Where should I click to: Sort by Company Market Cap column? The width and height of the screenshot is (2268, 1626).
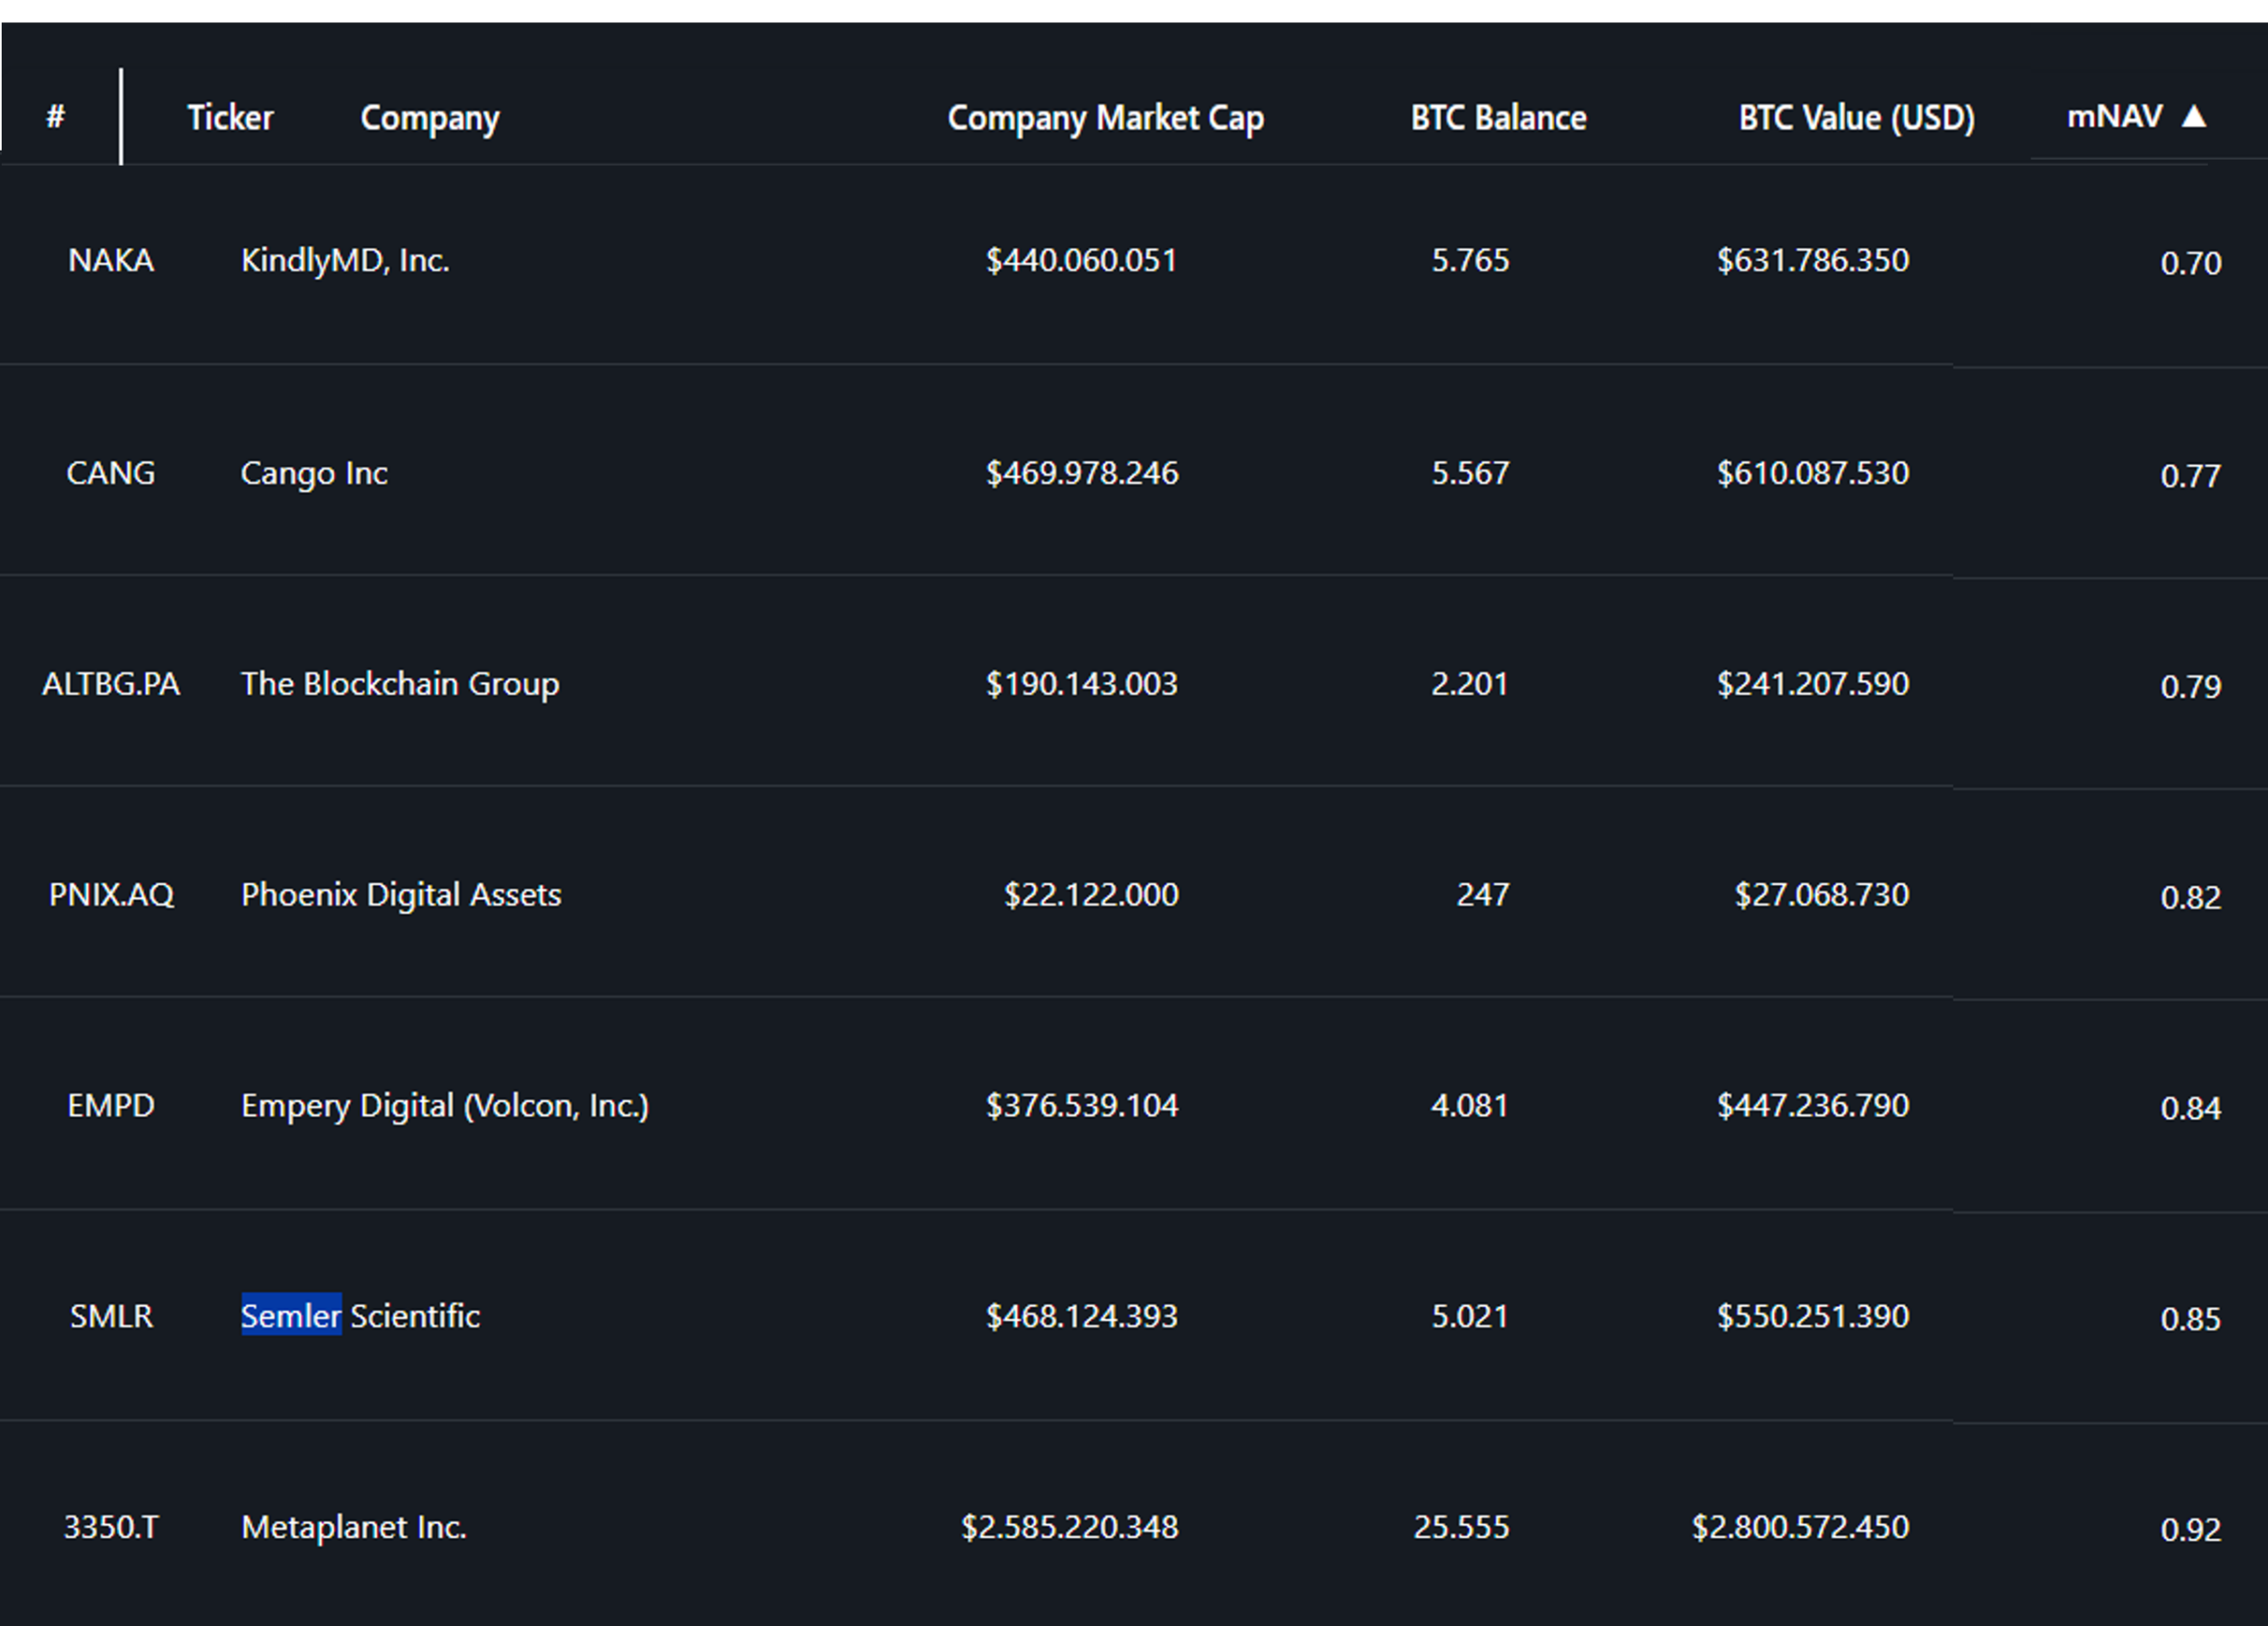(1106, 117)
